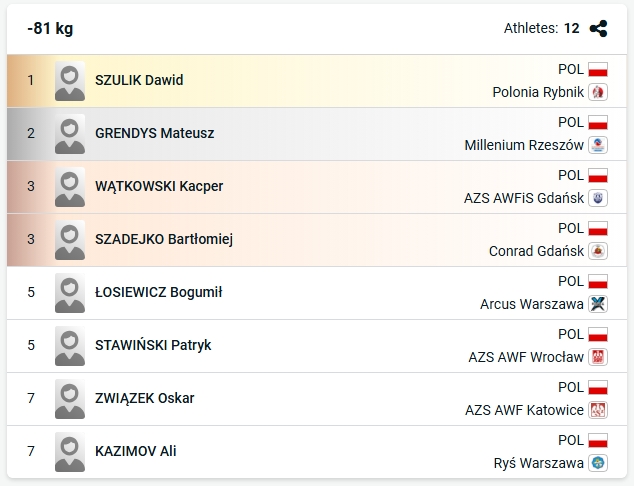634x486 pixels.
Task: Click the Ryś Warszawa club logo
Action: pos(598,463)
